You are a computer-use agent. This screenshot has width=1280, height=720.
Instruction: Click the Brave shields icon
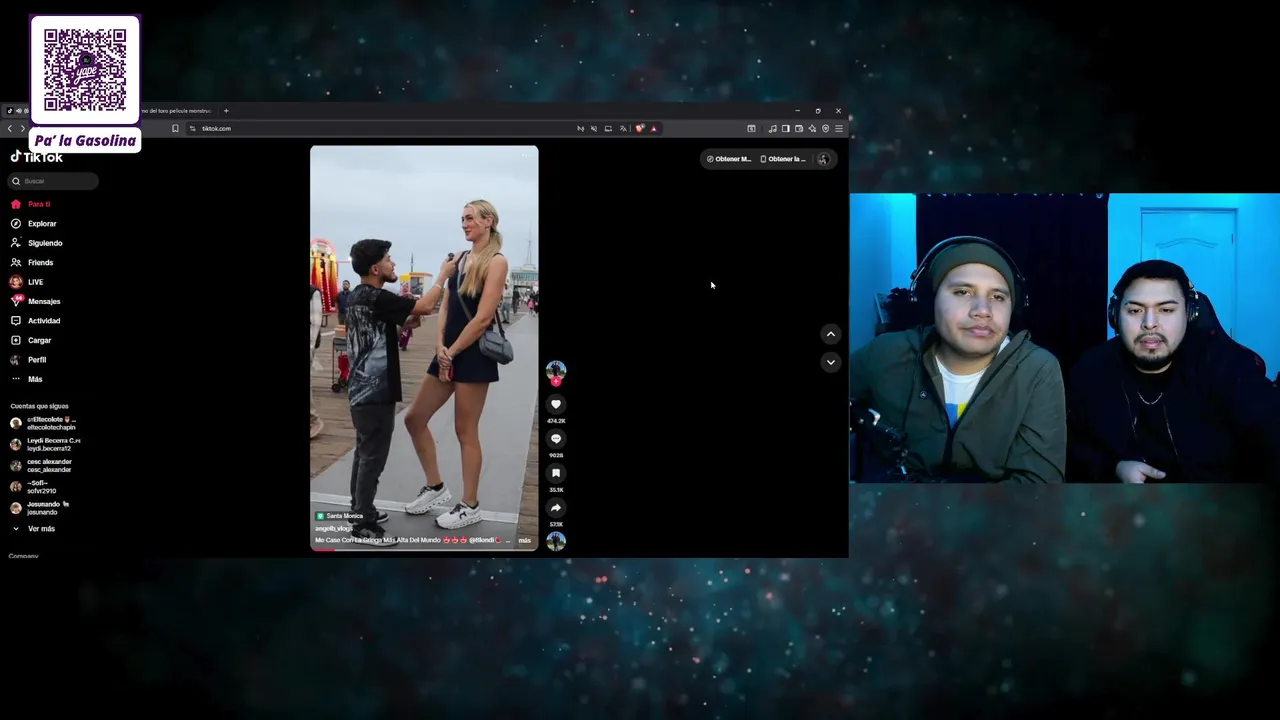pos(640,128)
